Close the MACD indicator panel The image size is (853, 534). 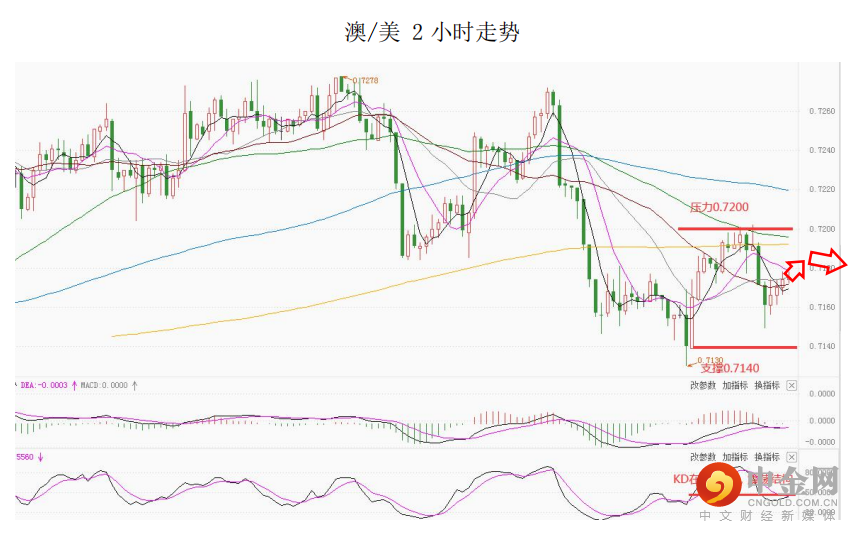pyautogui.click(x=791, y=385)
